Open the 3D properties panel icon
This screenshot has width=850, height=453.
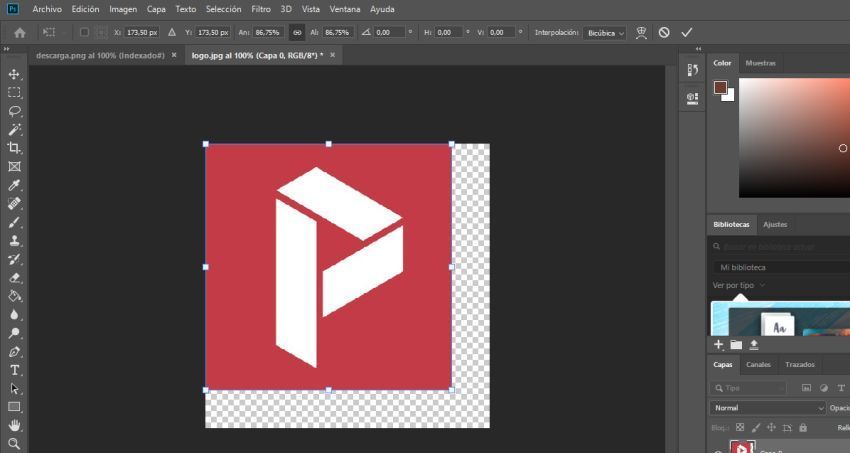pos(692,98)
